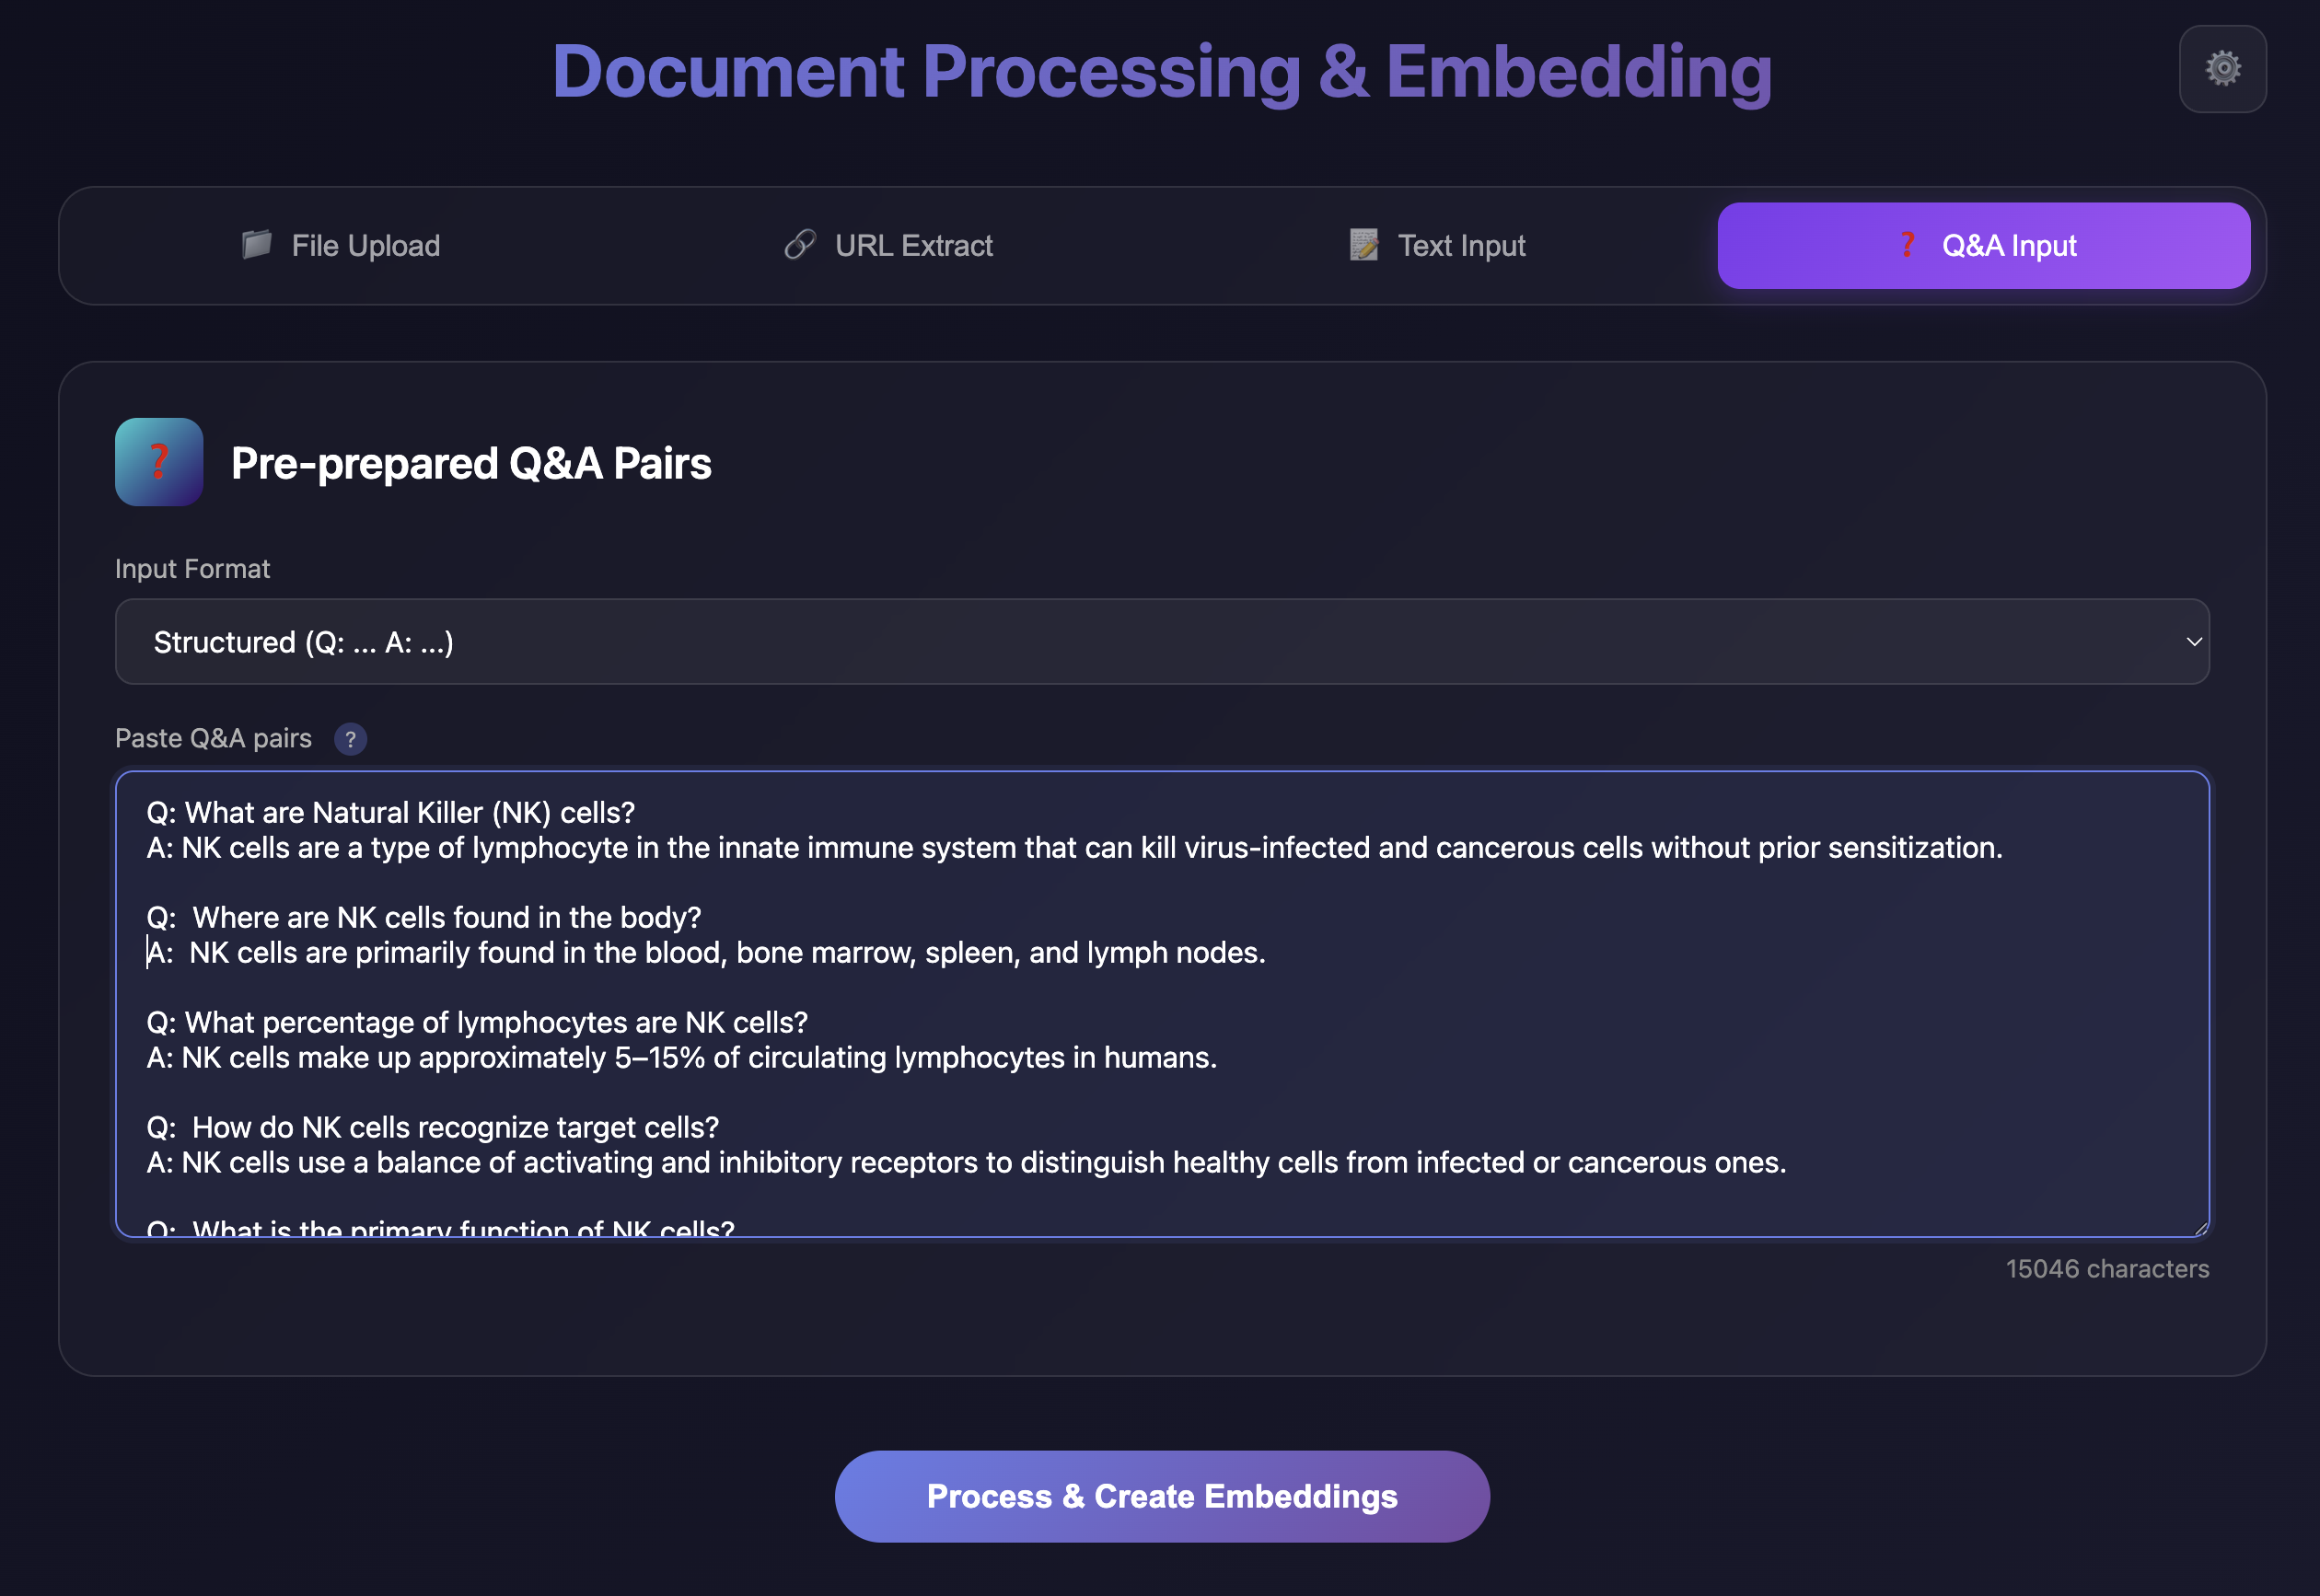Screen dimensions: 2320x1596
Task: Click the notepad icon in Text Input tab
Action: point(1363,244)
